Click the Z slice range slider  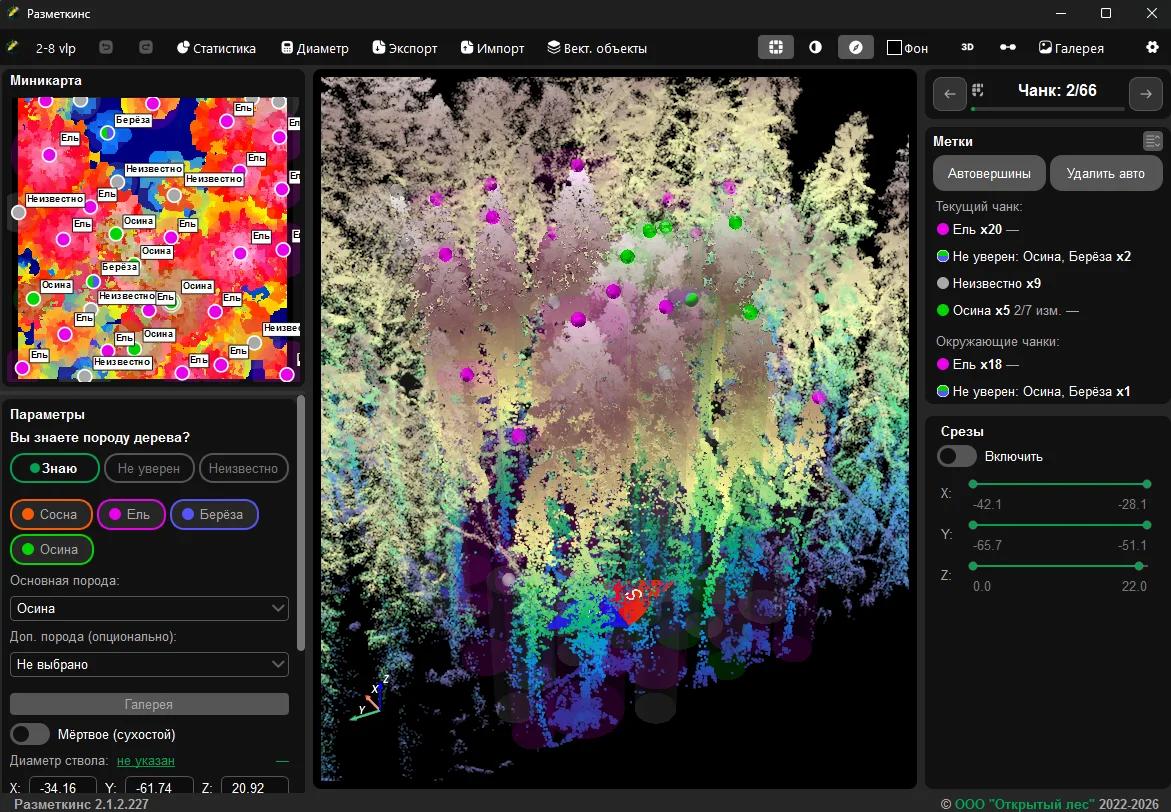click(1058, 566)
